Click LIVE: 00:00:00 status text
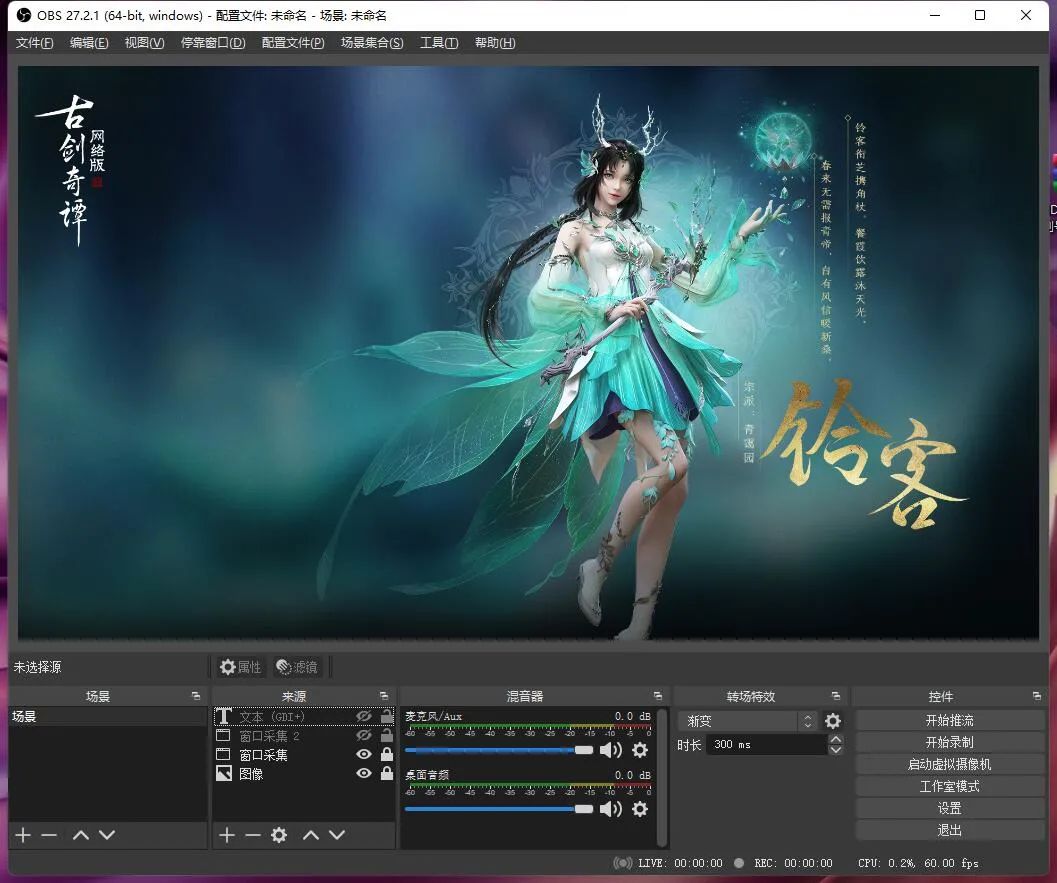 [x=680, y=863]
